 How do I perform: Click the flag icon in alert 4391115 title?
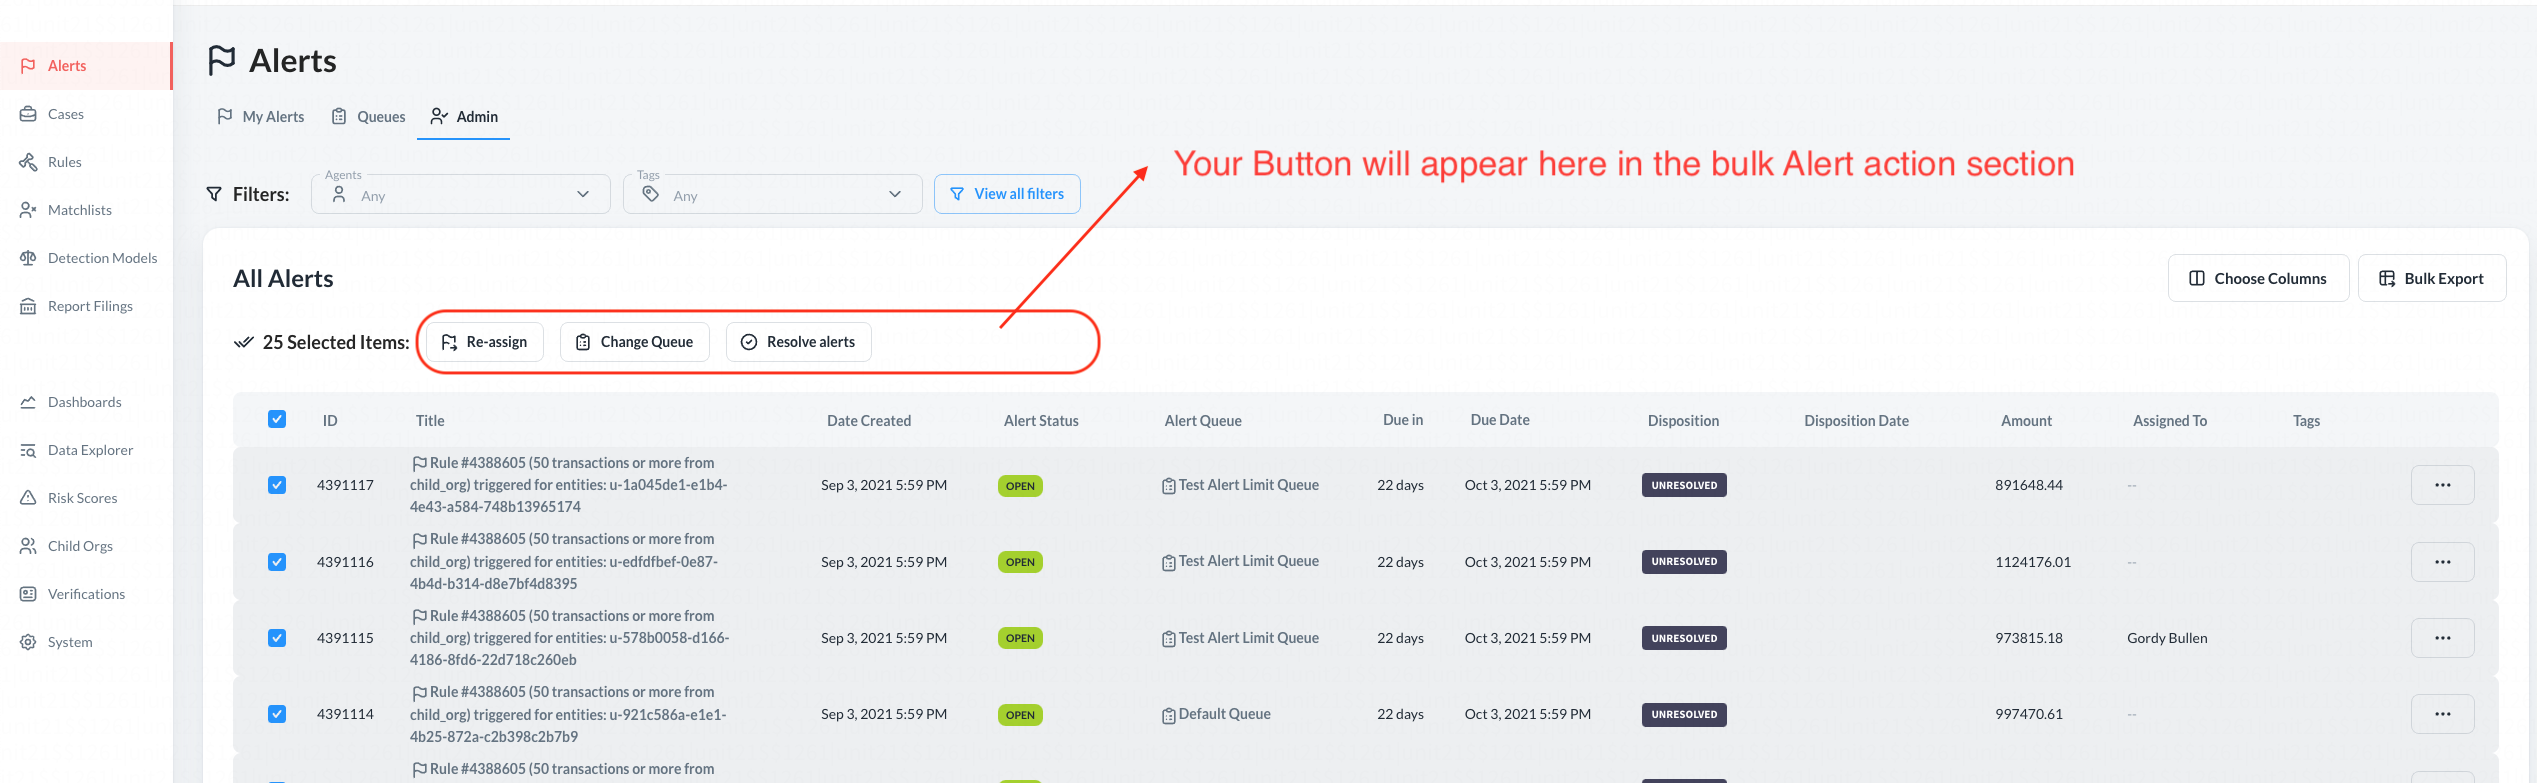[420, 617]
